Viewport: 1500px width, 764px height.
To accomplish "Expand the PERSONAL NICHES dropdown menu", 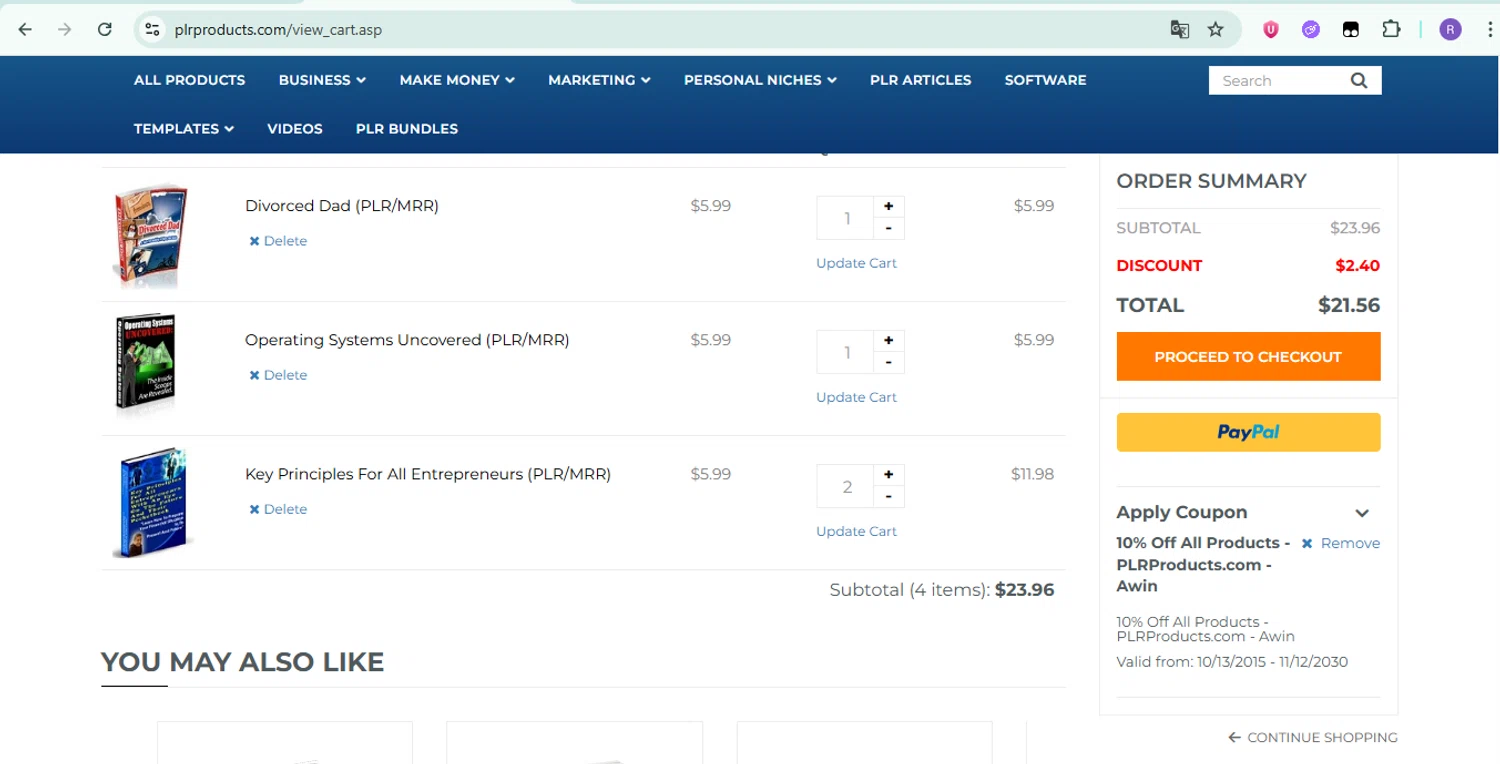I will [x=760, y=80].
